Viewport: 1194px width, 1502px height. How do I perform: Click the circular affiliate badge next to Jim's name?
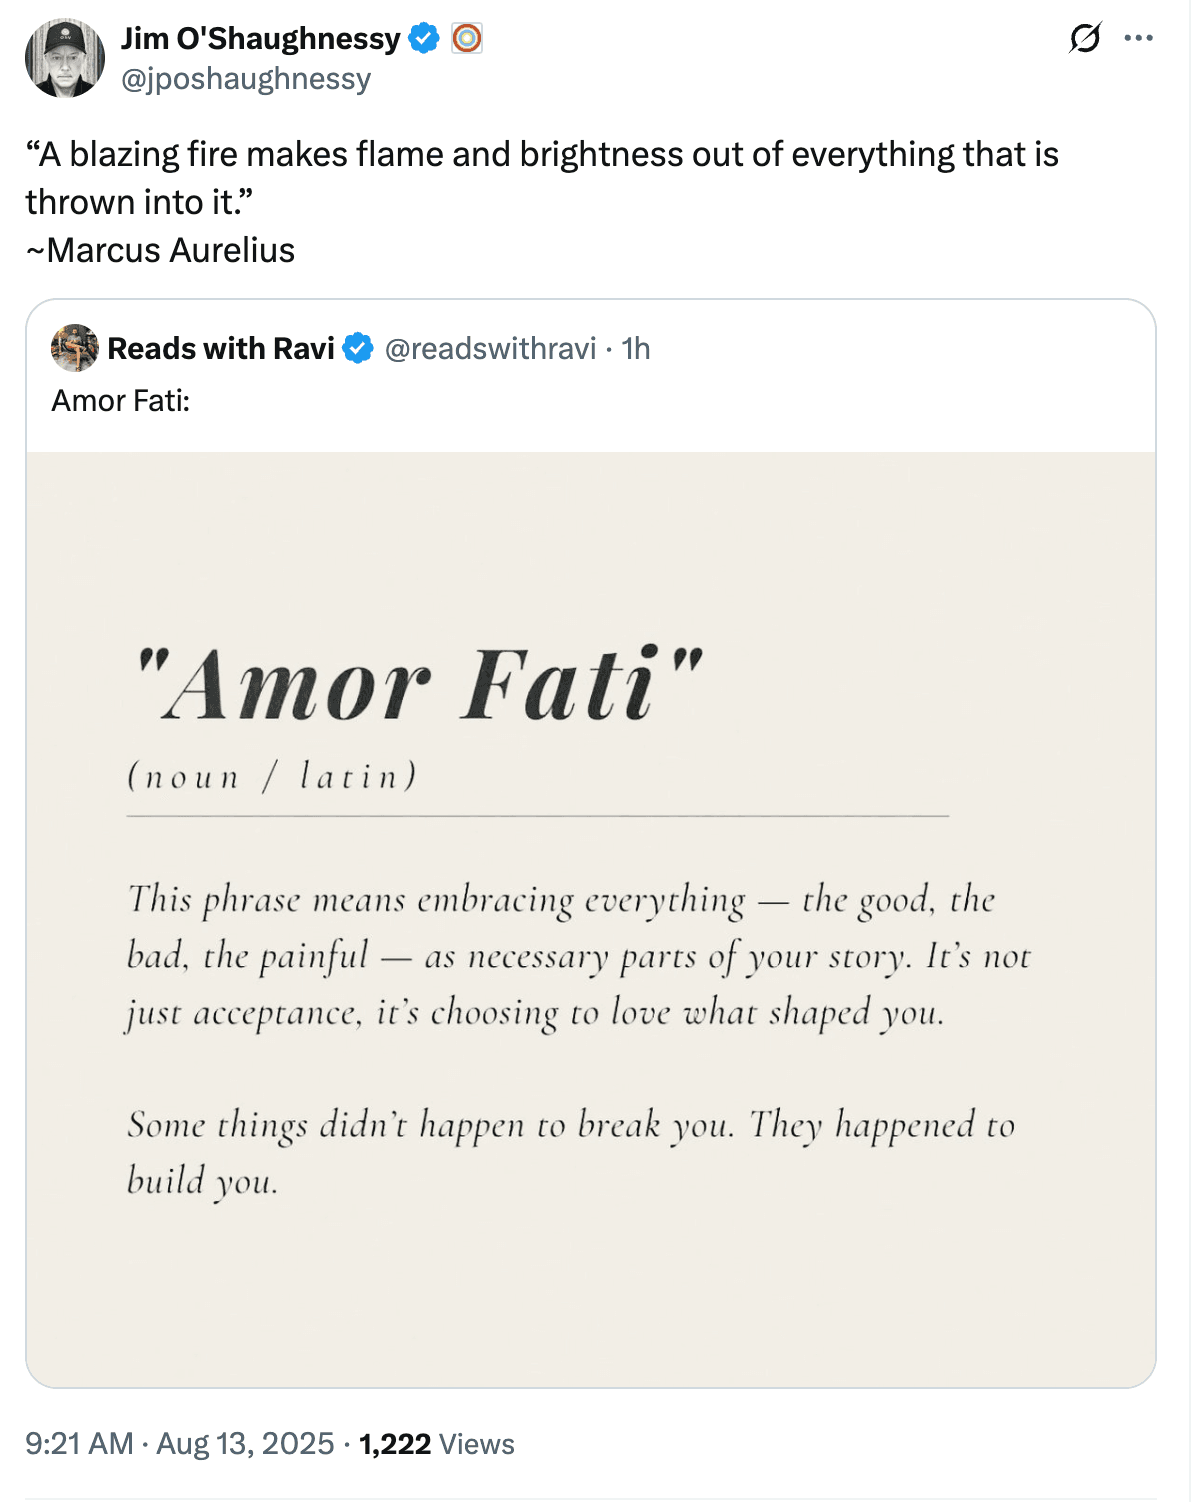point(467,39)
